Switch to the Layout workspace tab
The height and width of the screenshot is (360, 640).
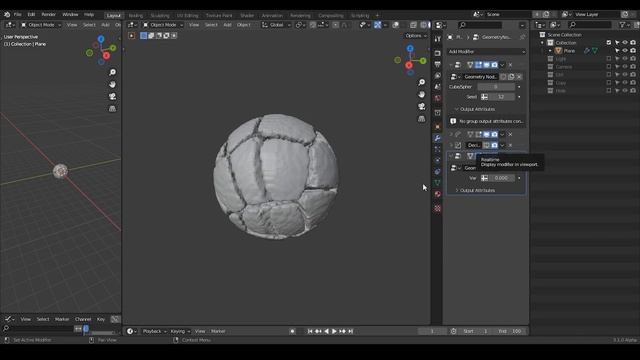[x=113, y=15]
